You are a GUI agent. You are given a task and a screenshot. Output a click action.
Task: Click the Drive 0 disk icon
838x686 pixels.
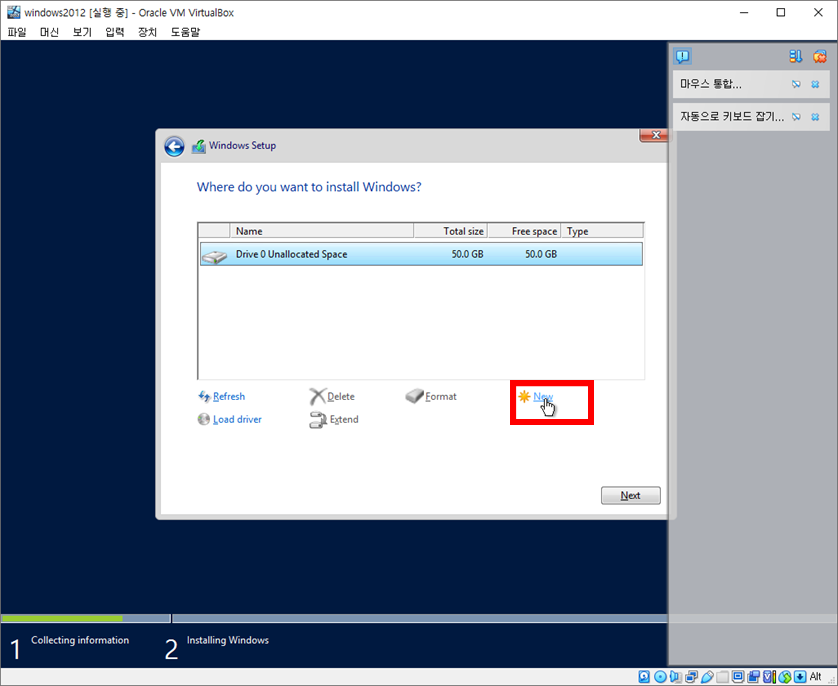(214, 256)
